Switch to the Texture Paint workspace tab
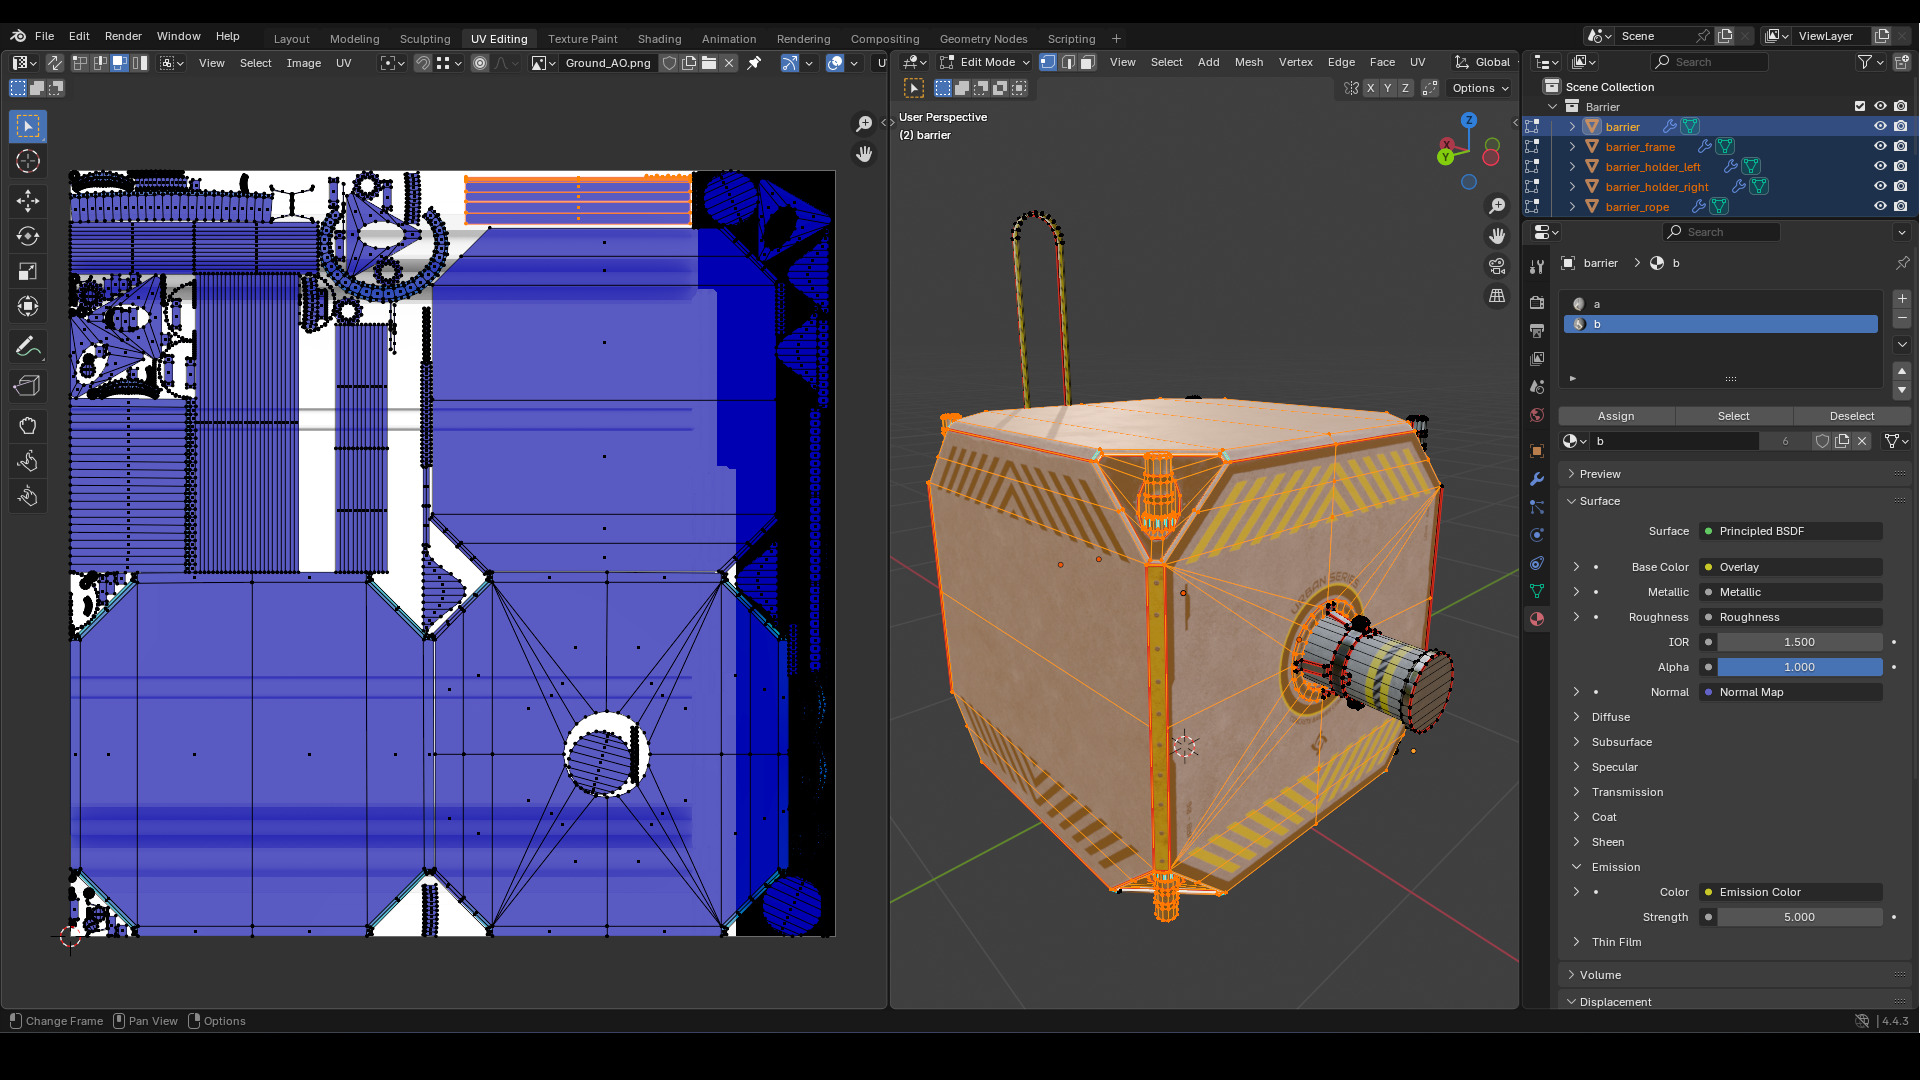Screen dimensions: 1920x1080 [582, 39]
